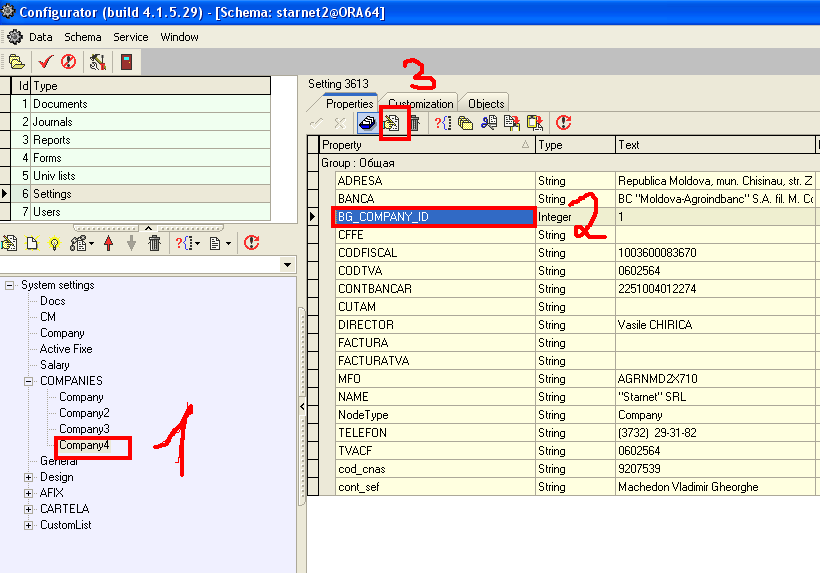Click the question brace filter icon in the tree toolbar
The image size is (820, 573).
pyautogui.click(x=184, y=243)
